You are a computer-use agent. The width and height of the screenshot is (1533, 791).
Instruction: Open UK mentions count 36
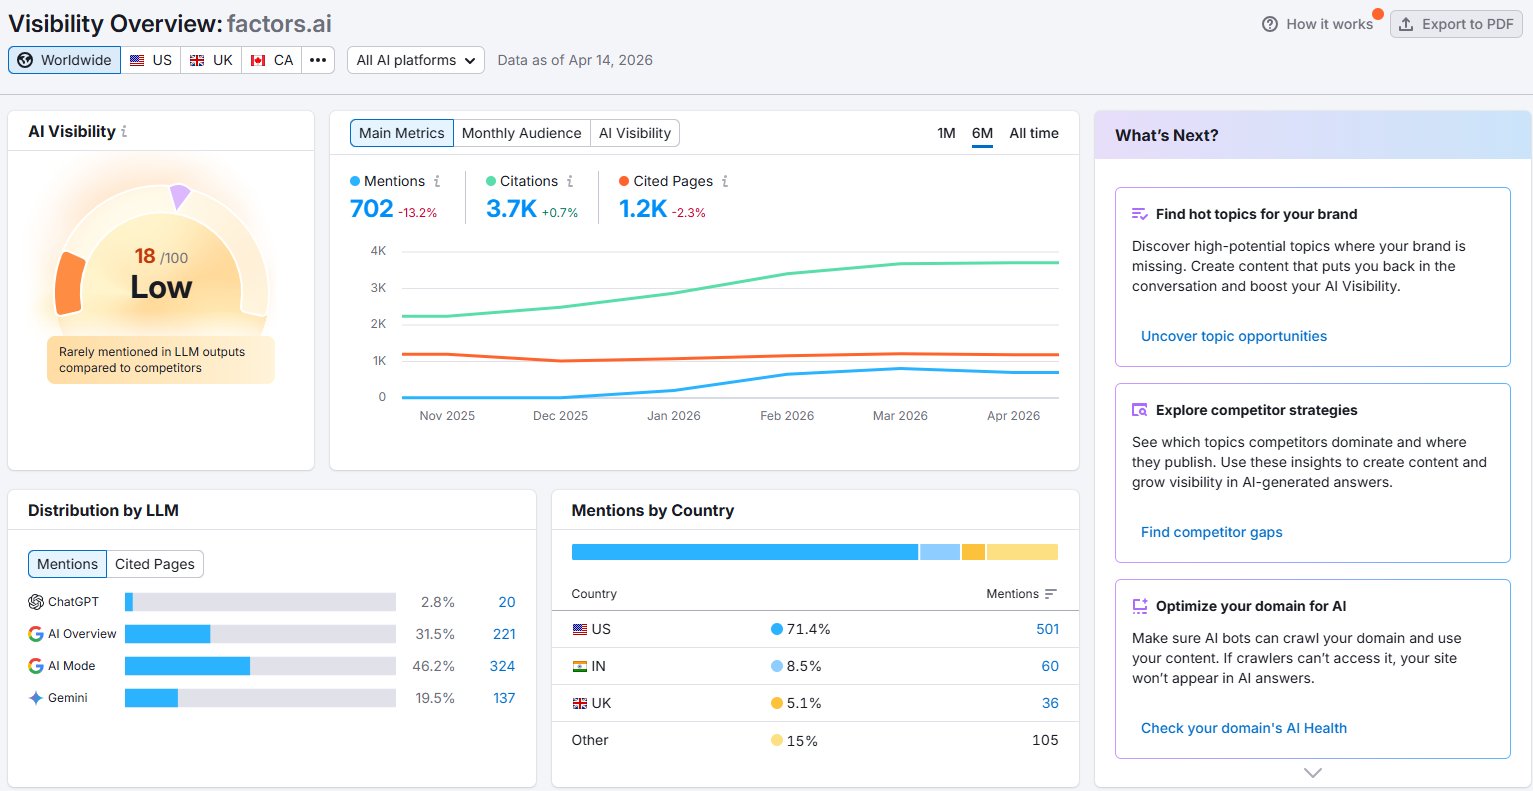(1050, 703)
